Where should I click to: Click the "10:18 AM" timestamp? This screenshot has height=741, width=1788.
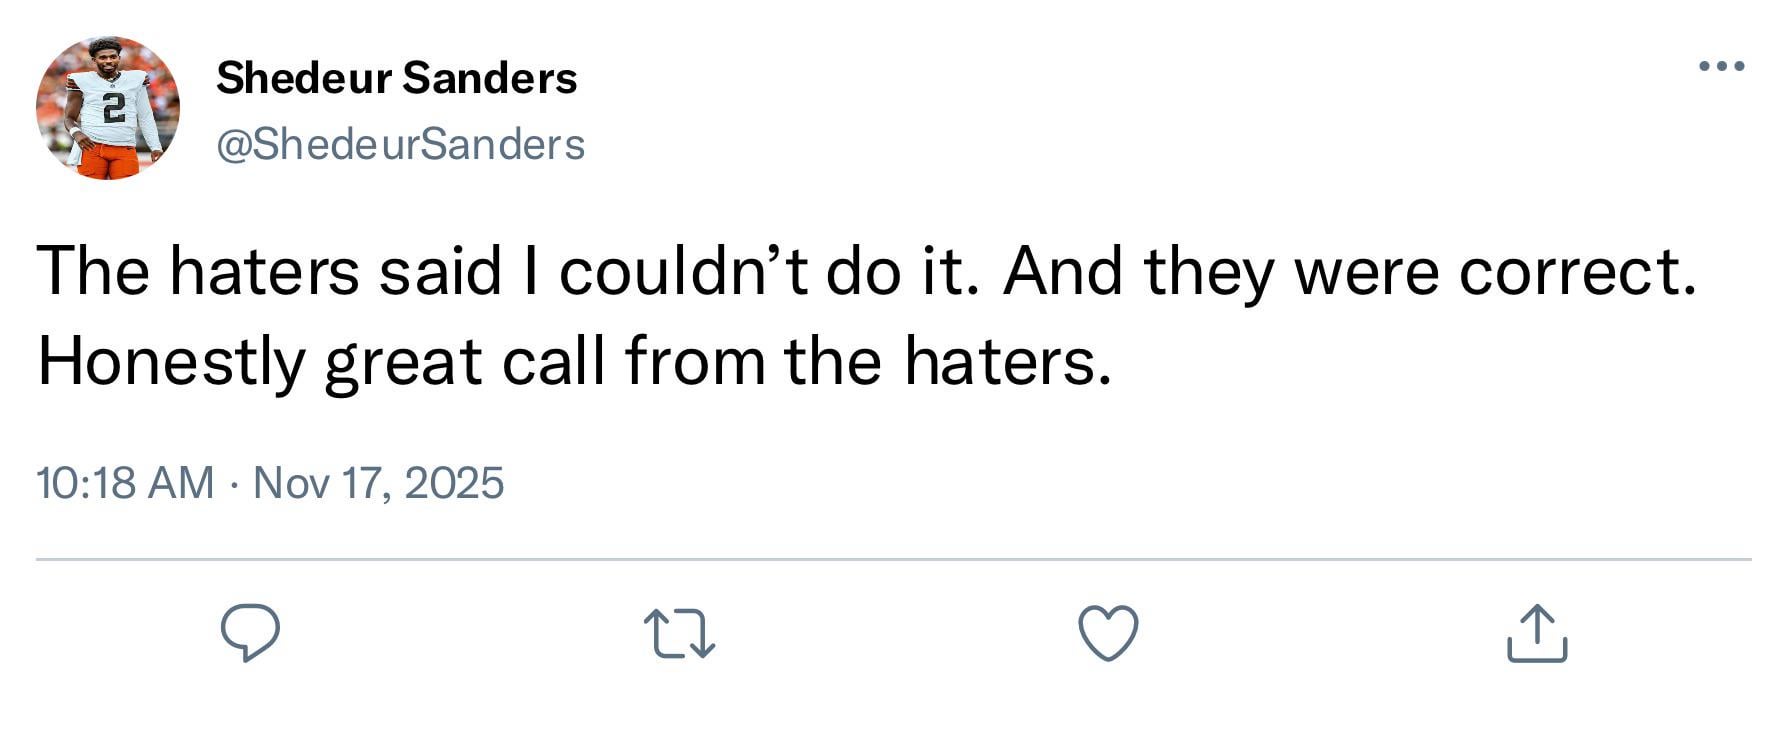[x=125, y=483]
